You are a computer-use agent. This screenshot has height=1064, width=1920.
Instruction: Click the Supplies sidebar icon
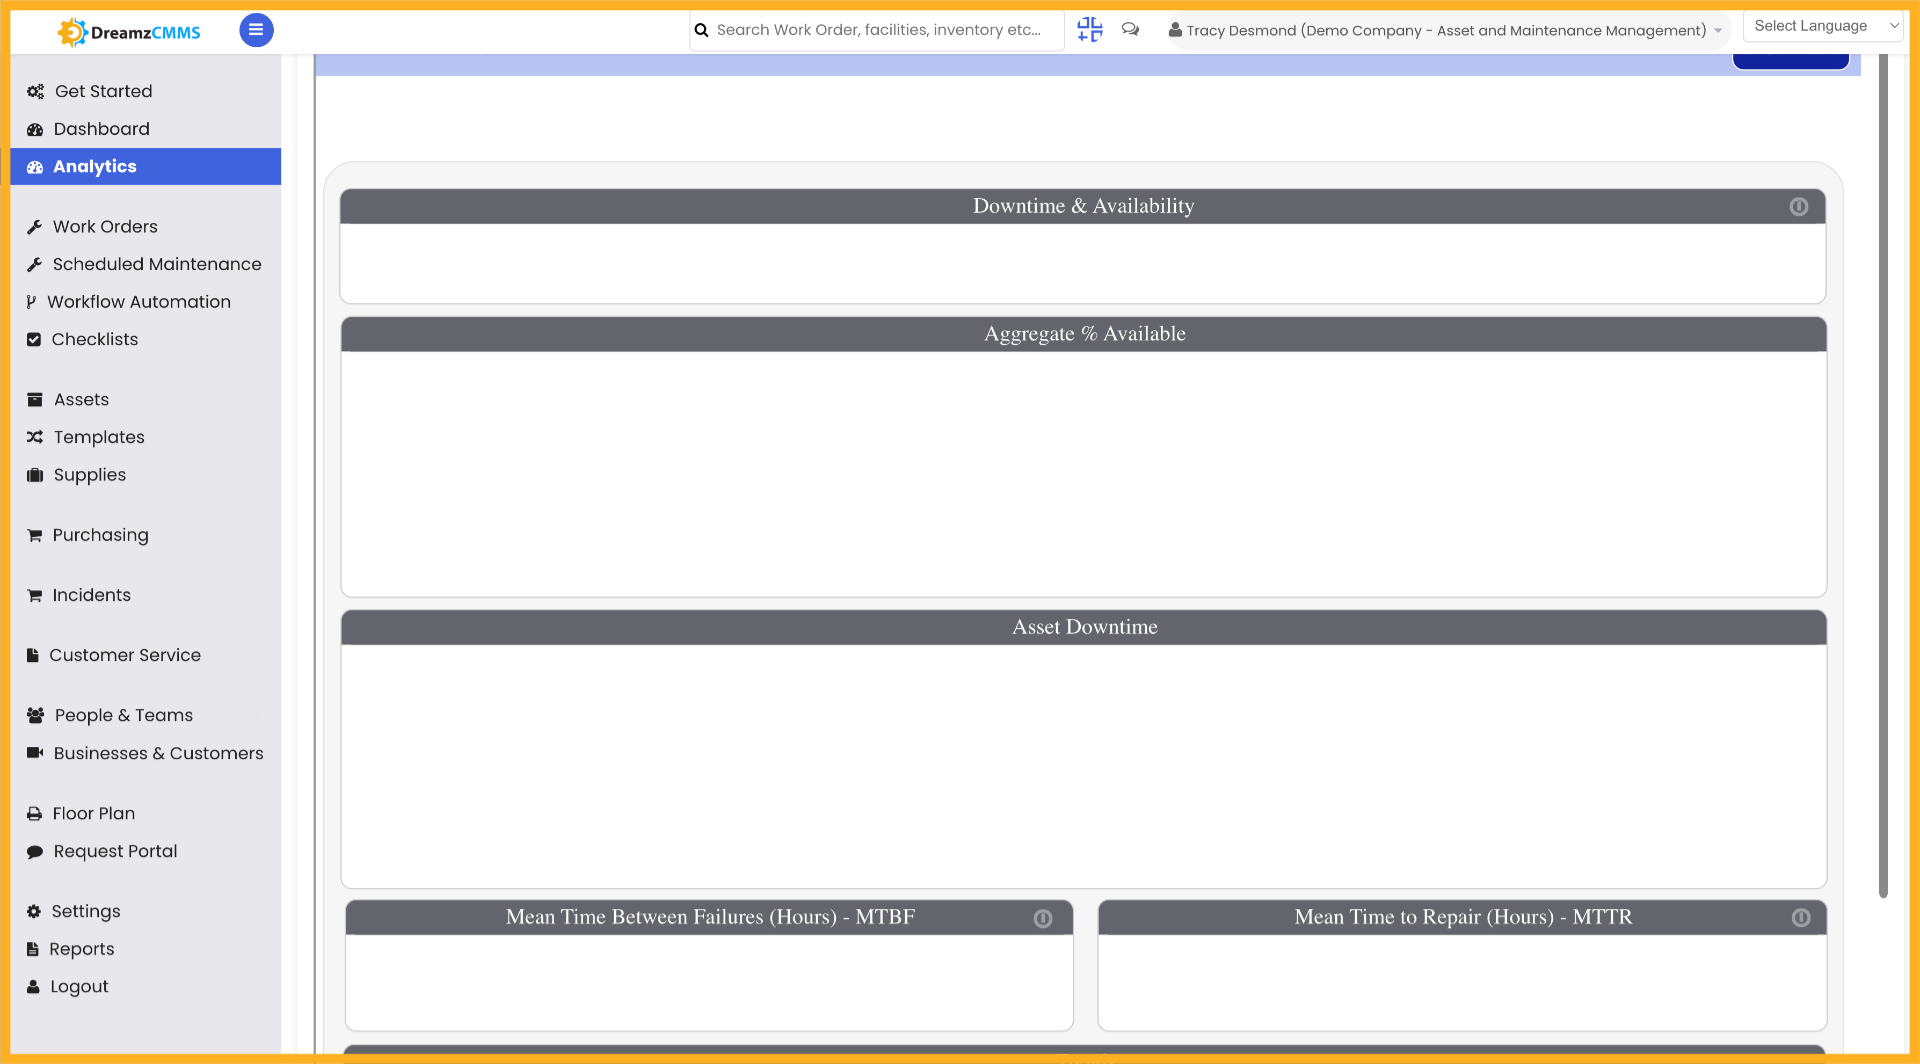pos(34,475)
